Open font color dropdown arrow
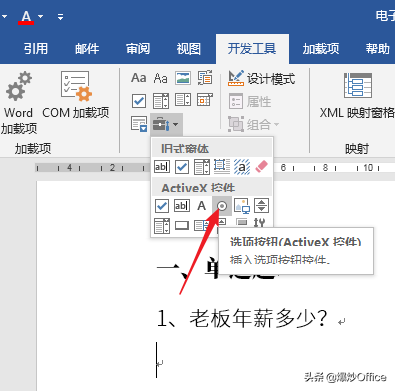Screen dimensions: 395x391 [41, 16]
